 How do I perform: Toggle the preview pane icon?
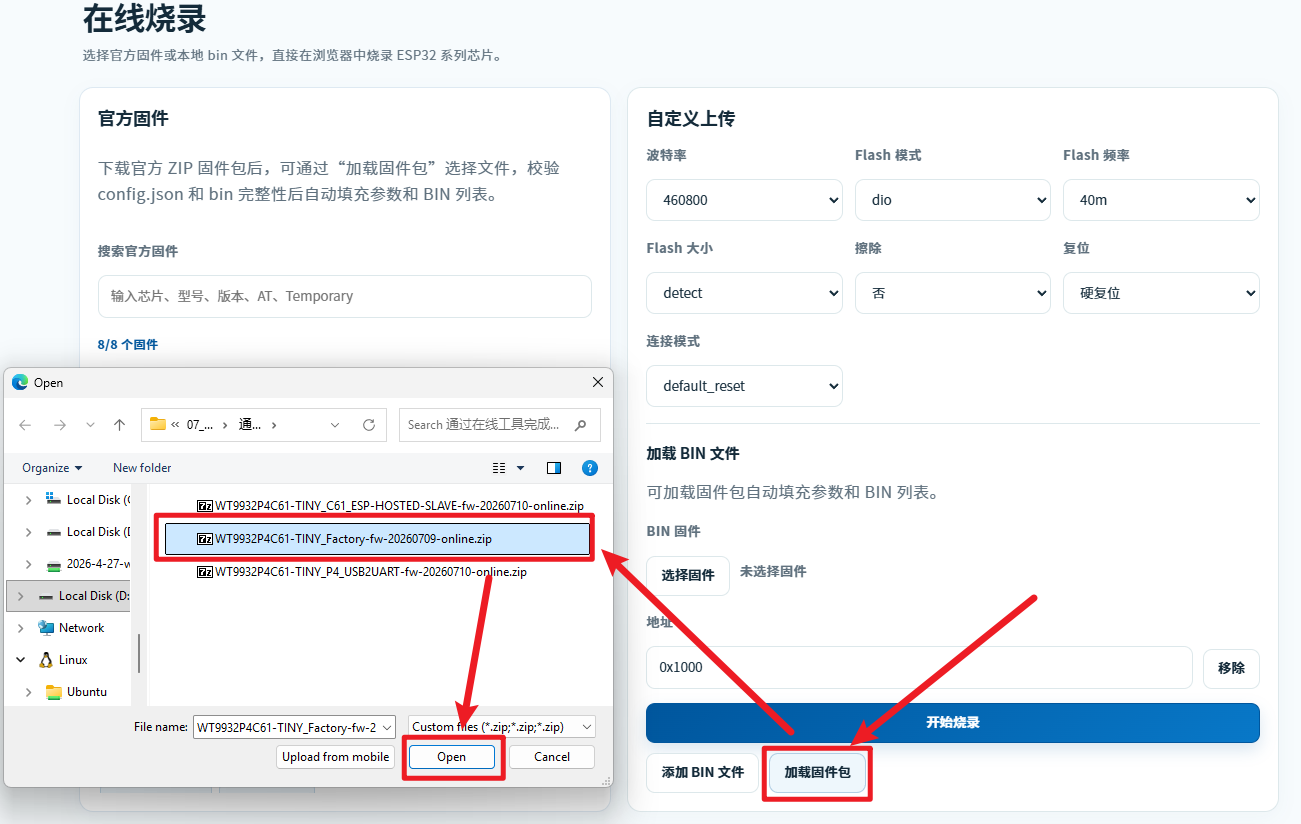tap(554, 468)
